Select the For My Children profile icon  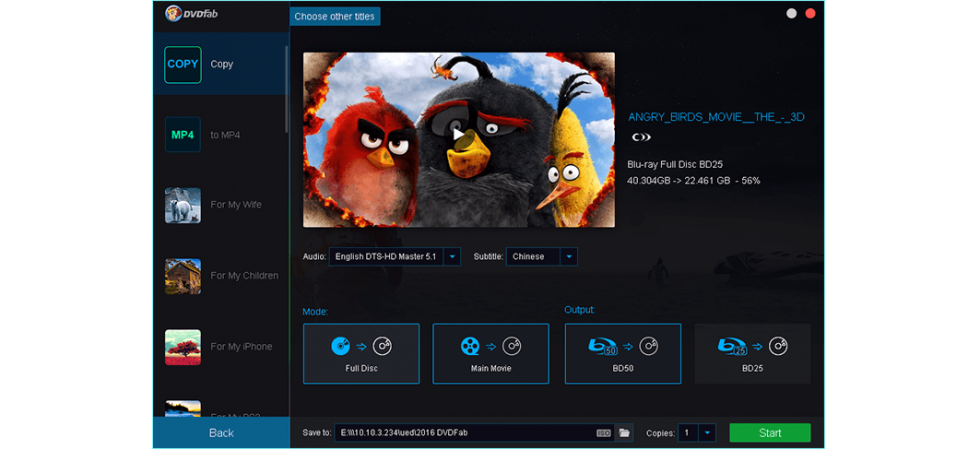[182, 276]
